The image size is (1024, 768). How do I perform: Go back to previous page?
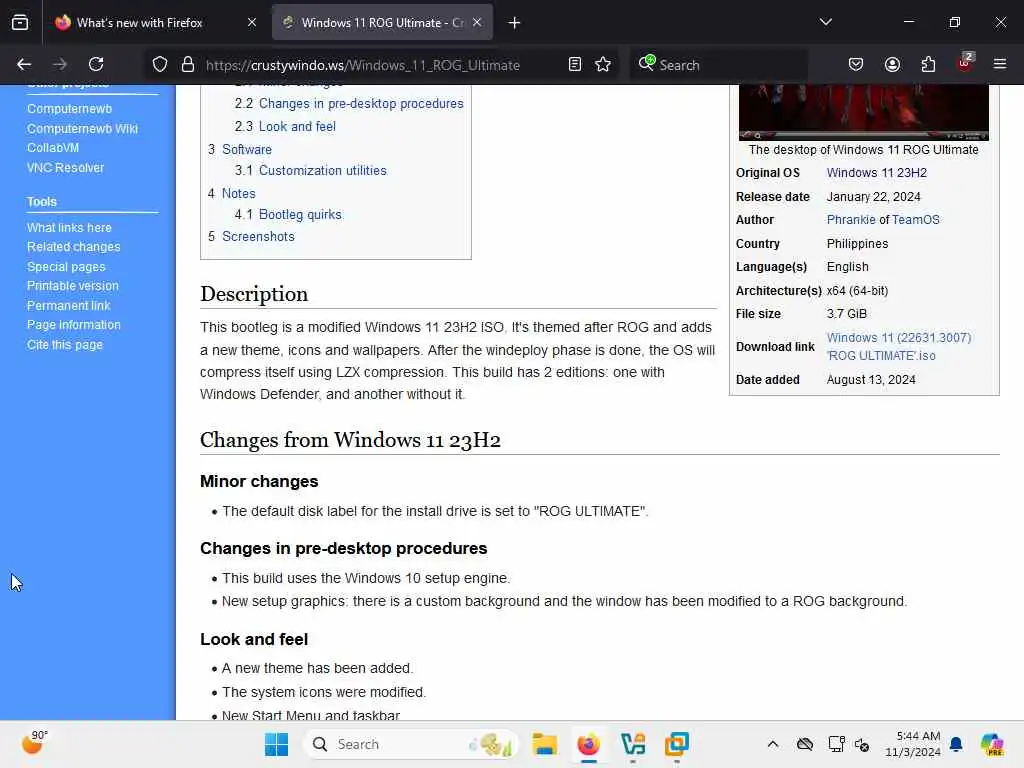pos(24,64)
